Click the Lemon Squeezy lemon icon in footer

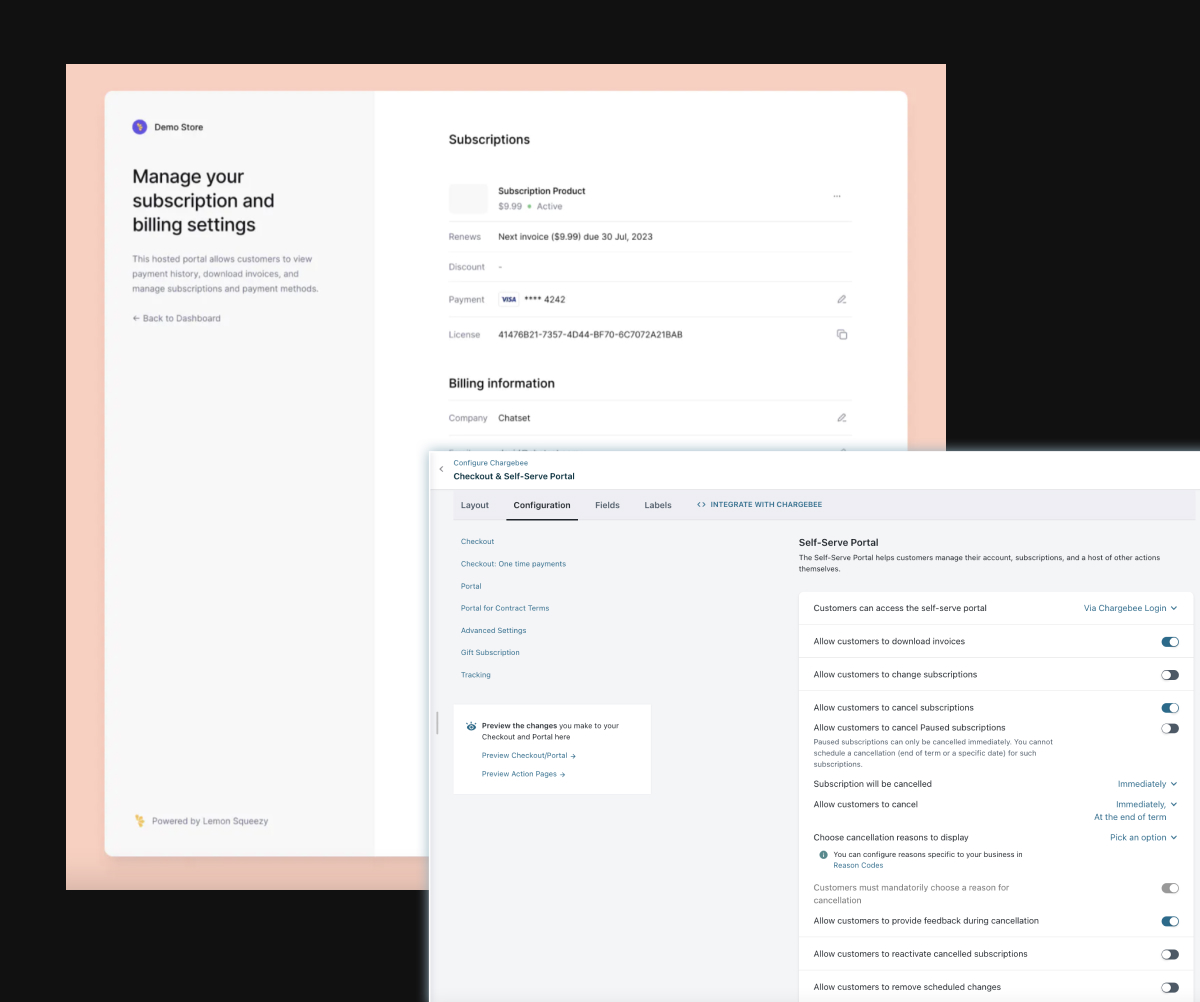coord(141,820)
